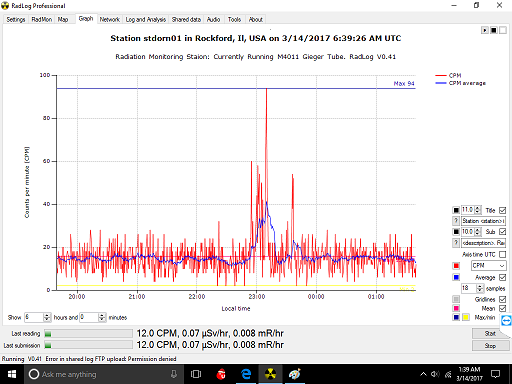
Task: Toggle the Sub subtitle checkbox
Action: coord(503,231)
